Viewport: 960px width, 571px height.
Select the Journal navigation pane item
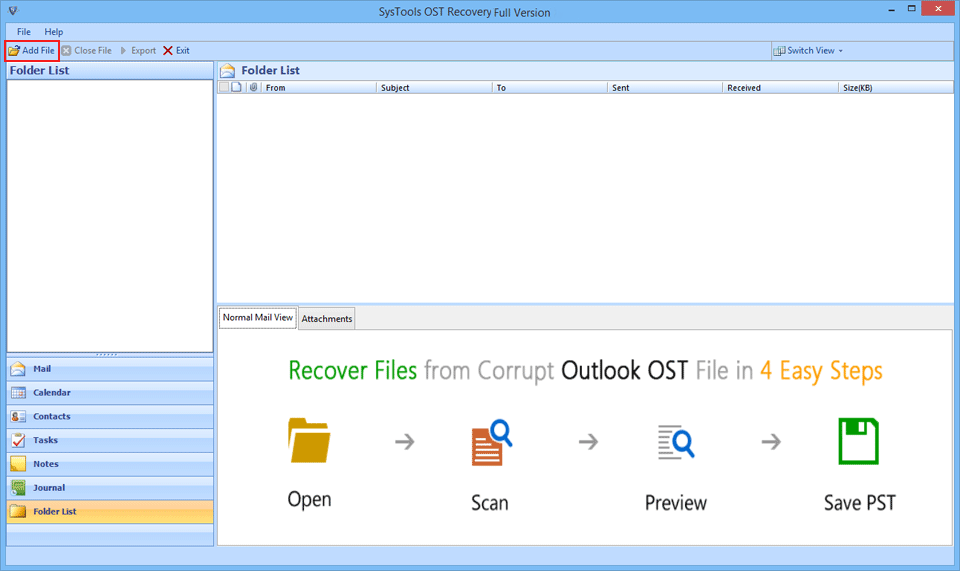pos(110,488)
